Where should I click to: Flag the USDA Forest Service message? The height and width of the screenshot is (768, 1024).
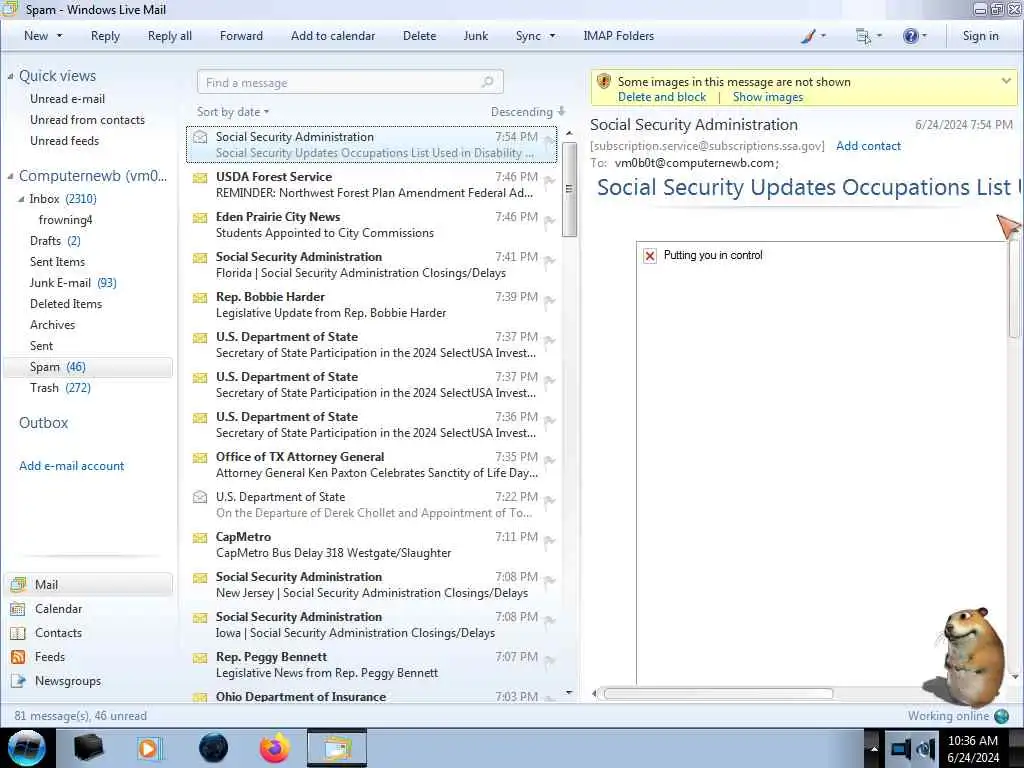550,181
